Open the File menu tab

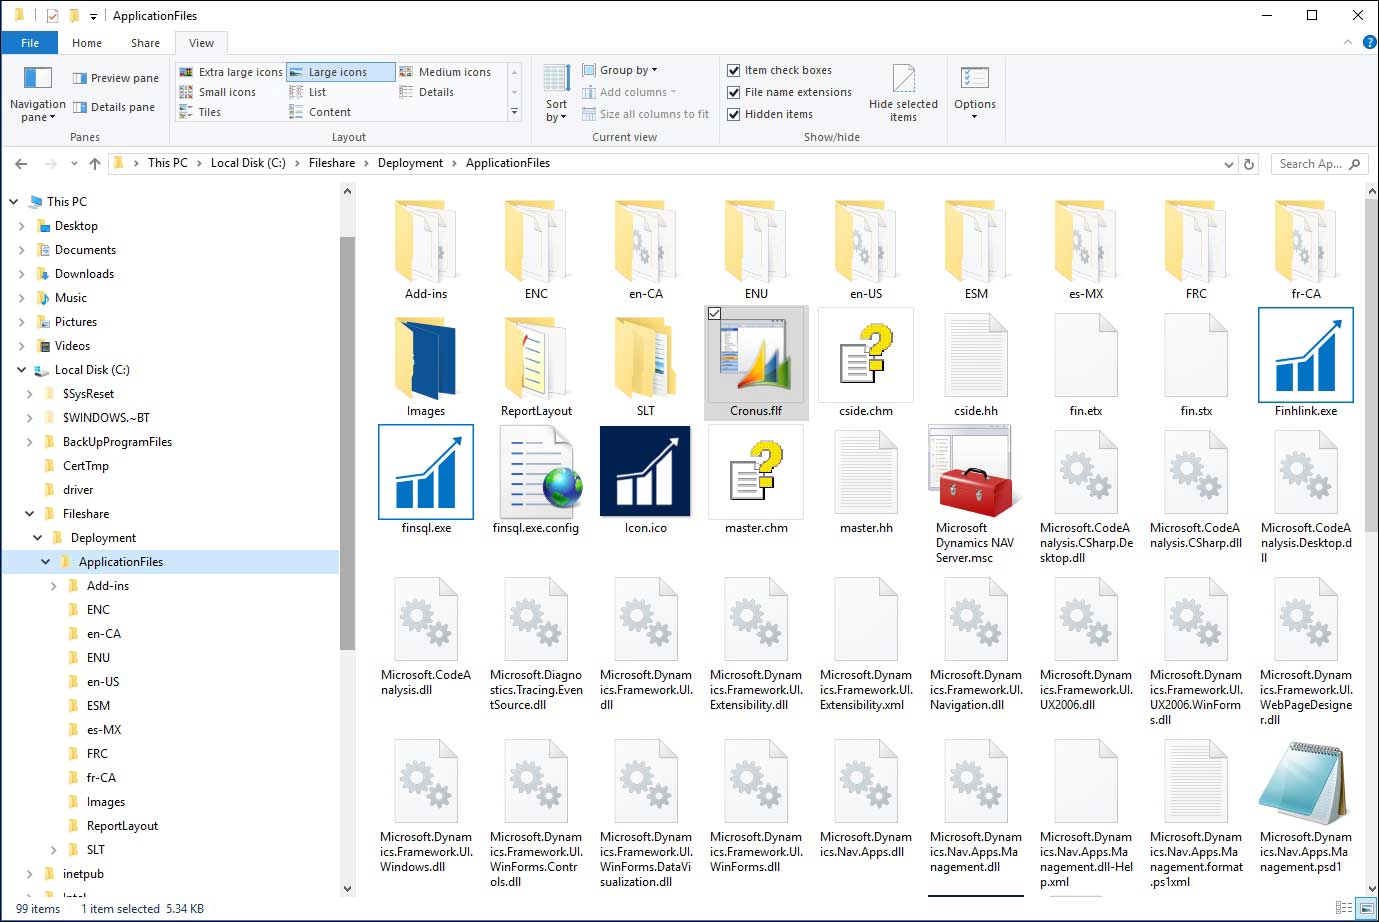[30, 43]
